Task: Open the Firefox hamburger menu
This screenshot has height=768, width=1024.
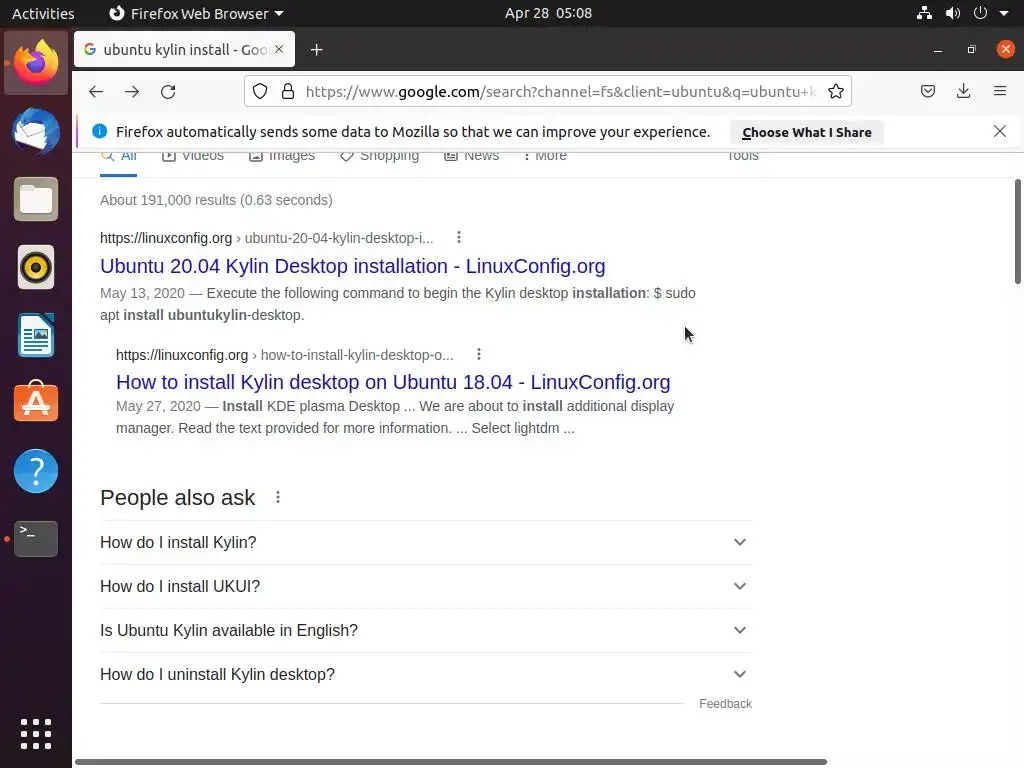Action: pos(1000,91)
